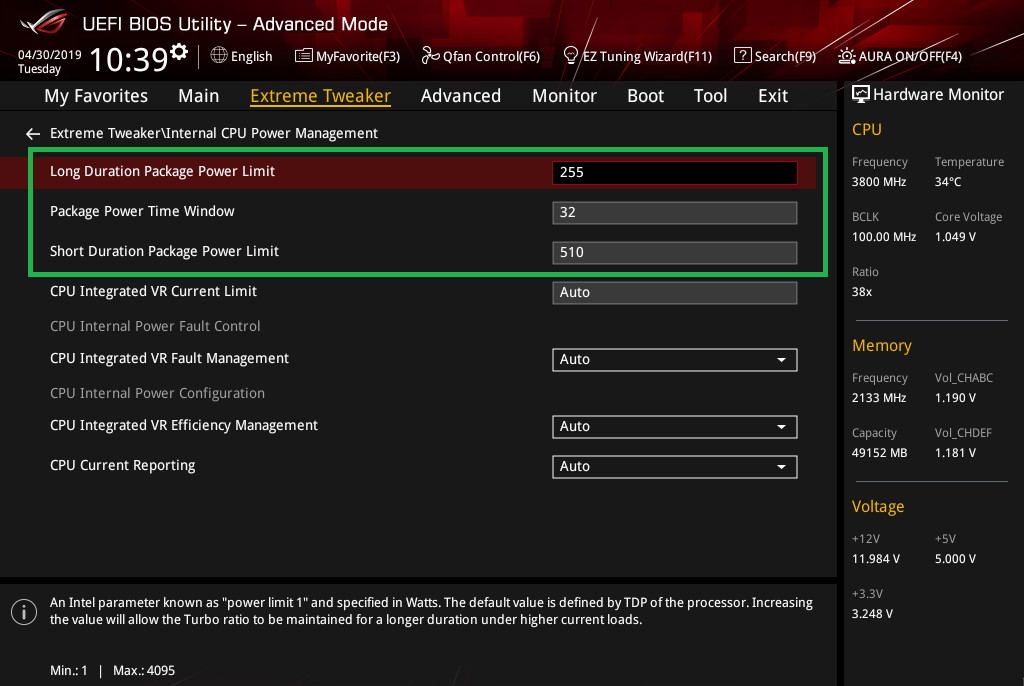The height and width of the screenshot is (686, 1024).
Task: Select the Exit tab
Action: pos(773,96)
